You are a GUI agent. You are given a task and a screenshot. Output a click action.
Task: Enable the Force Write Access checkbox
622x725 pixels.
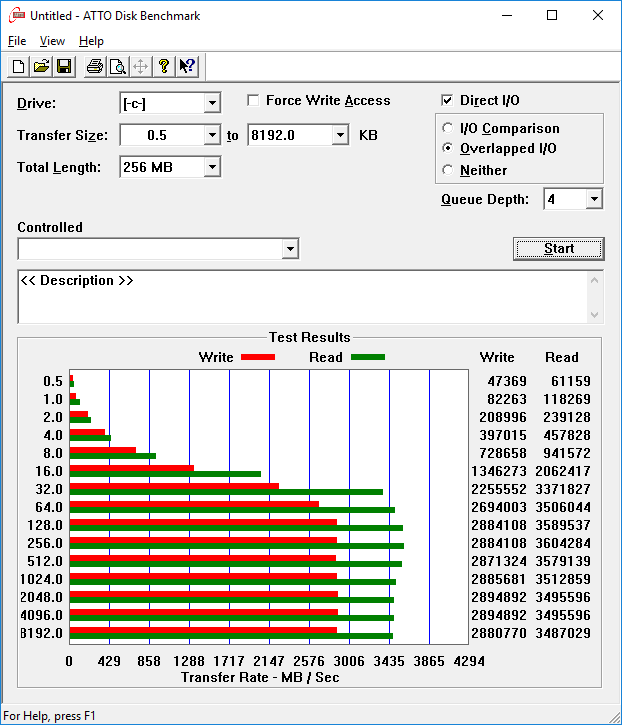[253, 100]
